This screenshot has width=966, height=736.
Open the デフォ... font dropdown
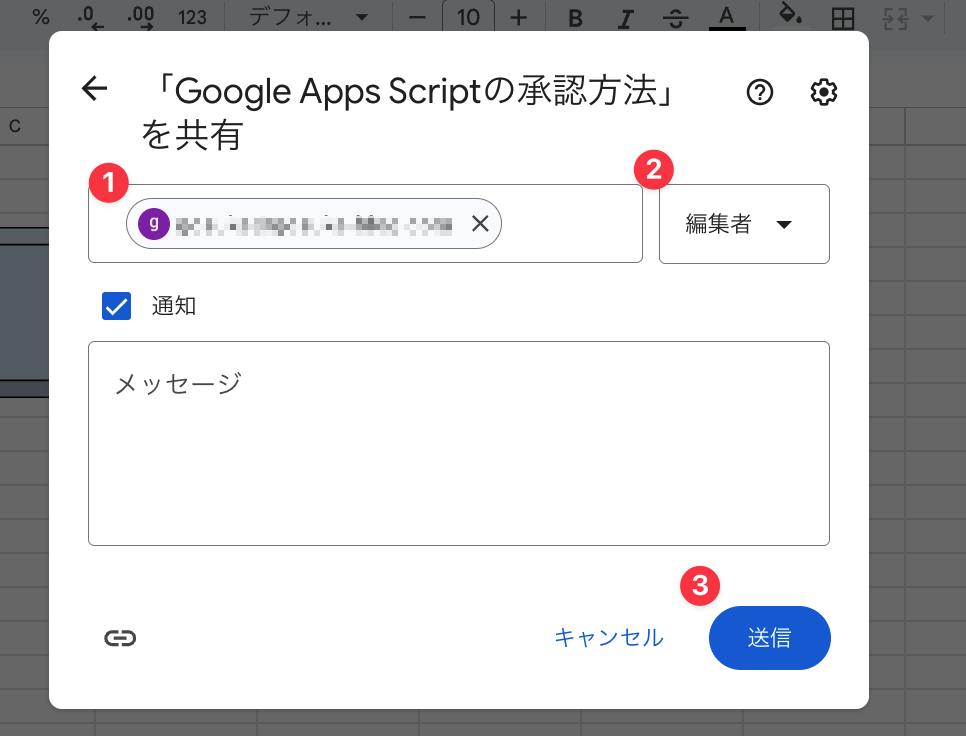308,17
